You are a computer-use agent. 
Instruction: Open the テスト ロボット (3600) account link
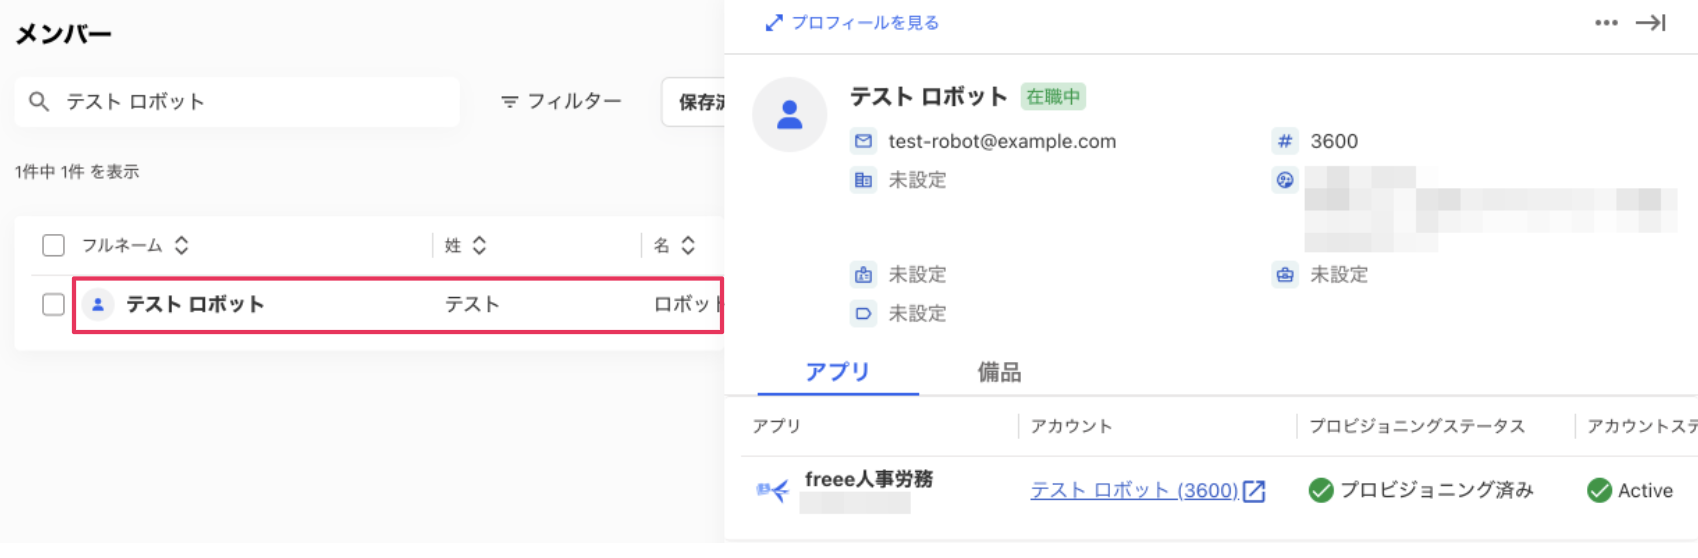[x=1134, y=490]
